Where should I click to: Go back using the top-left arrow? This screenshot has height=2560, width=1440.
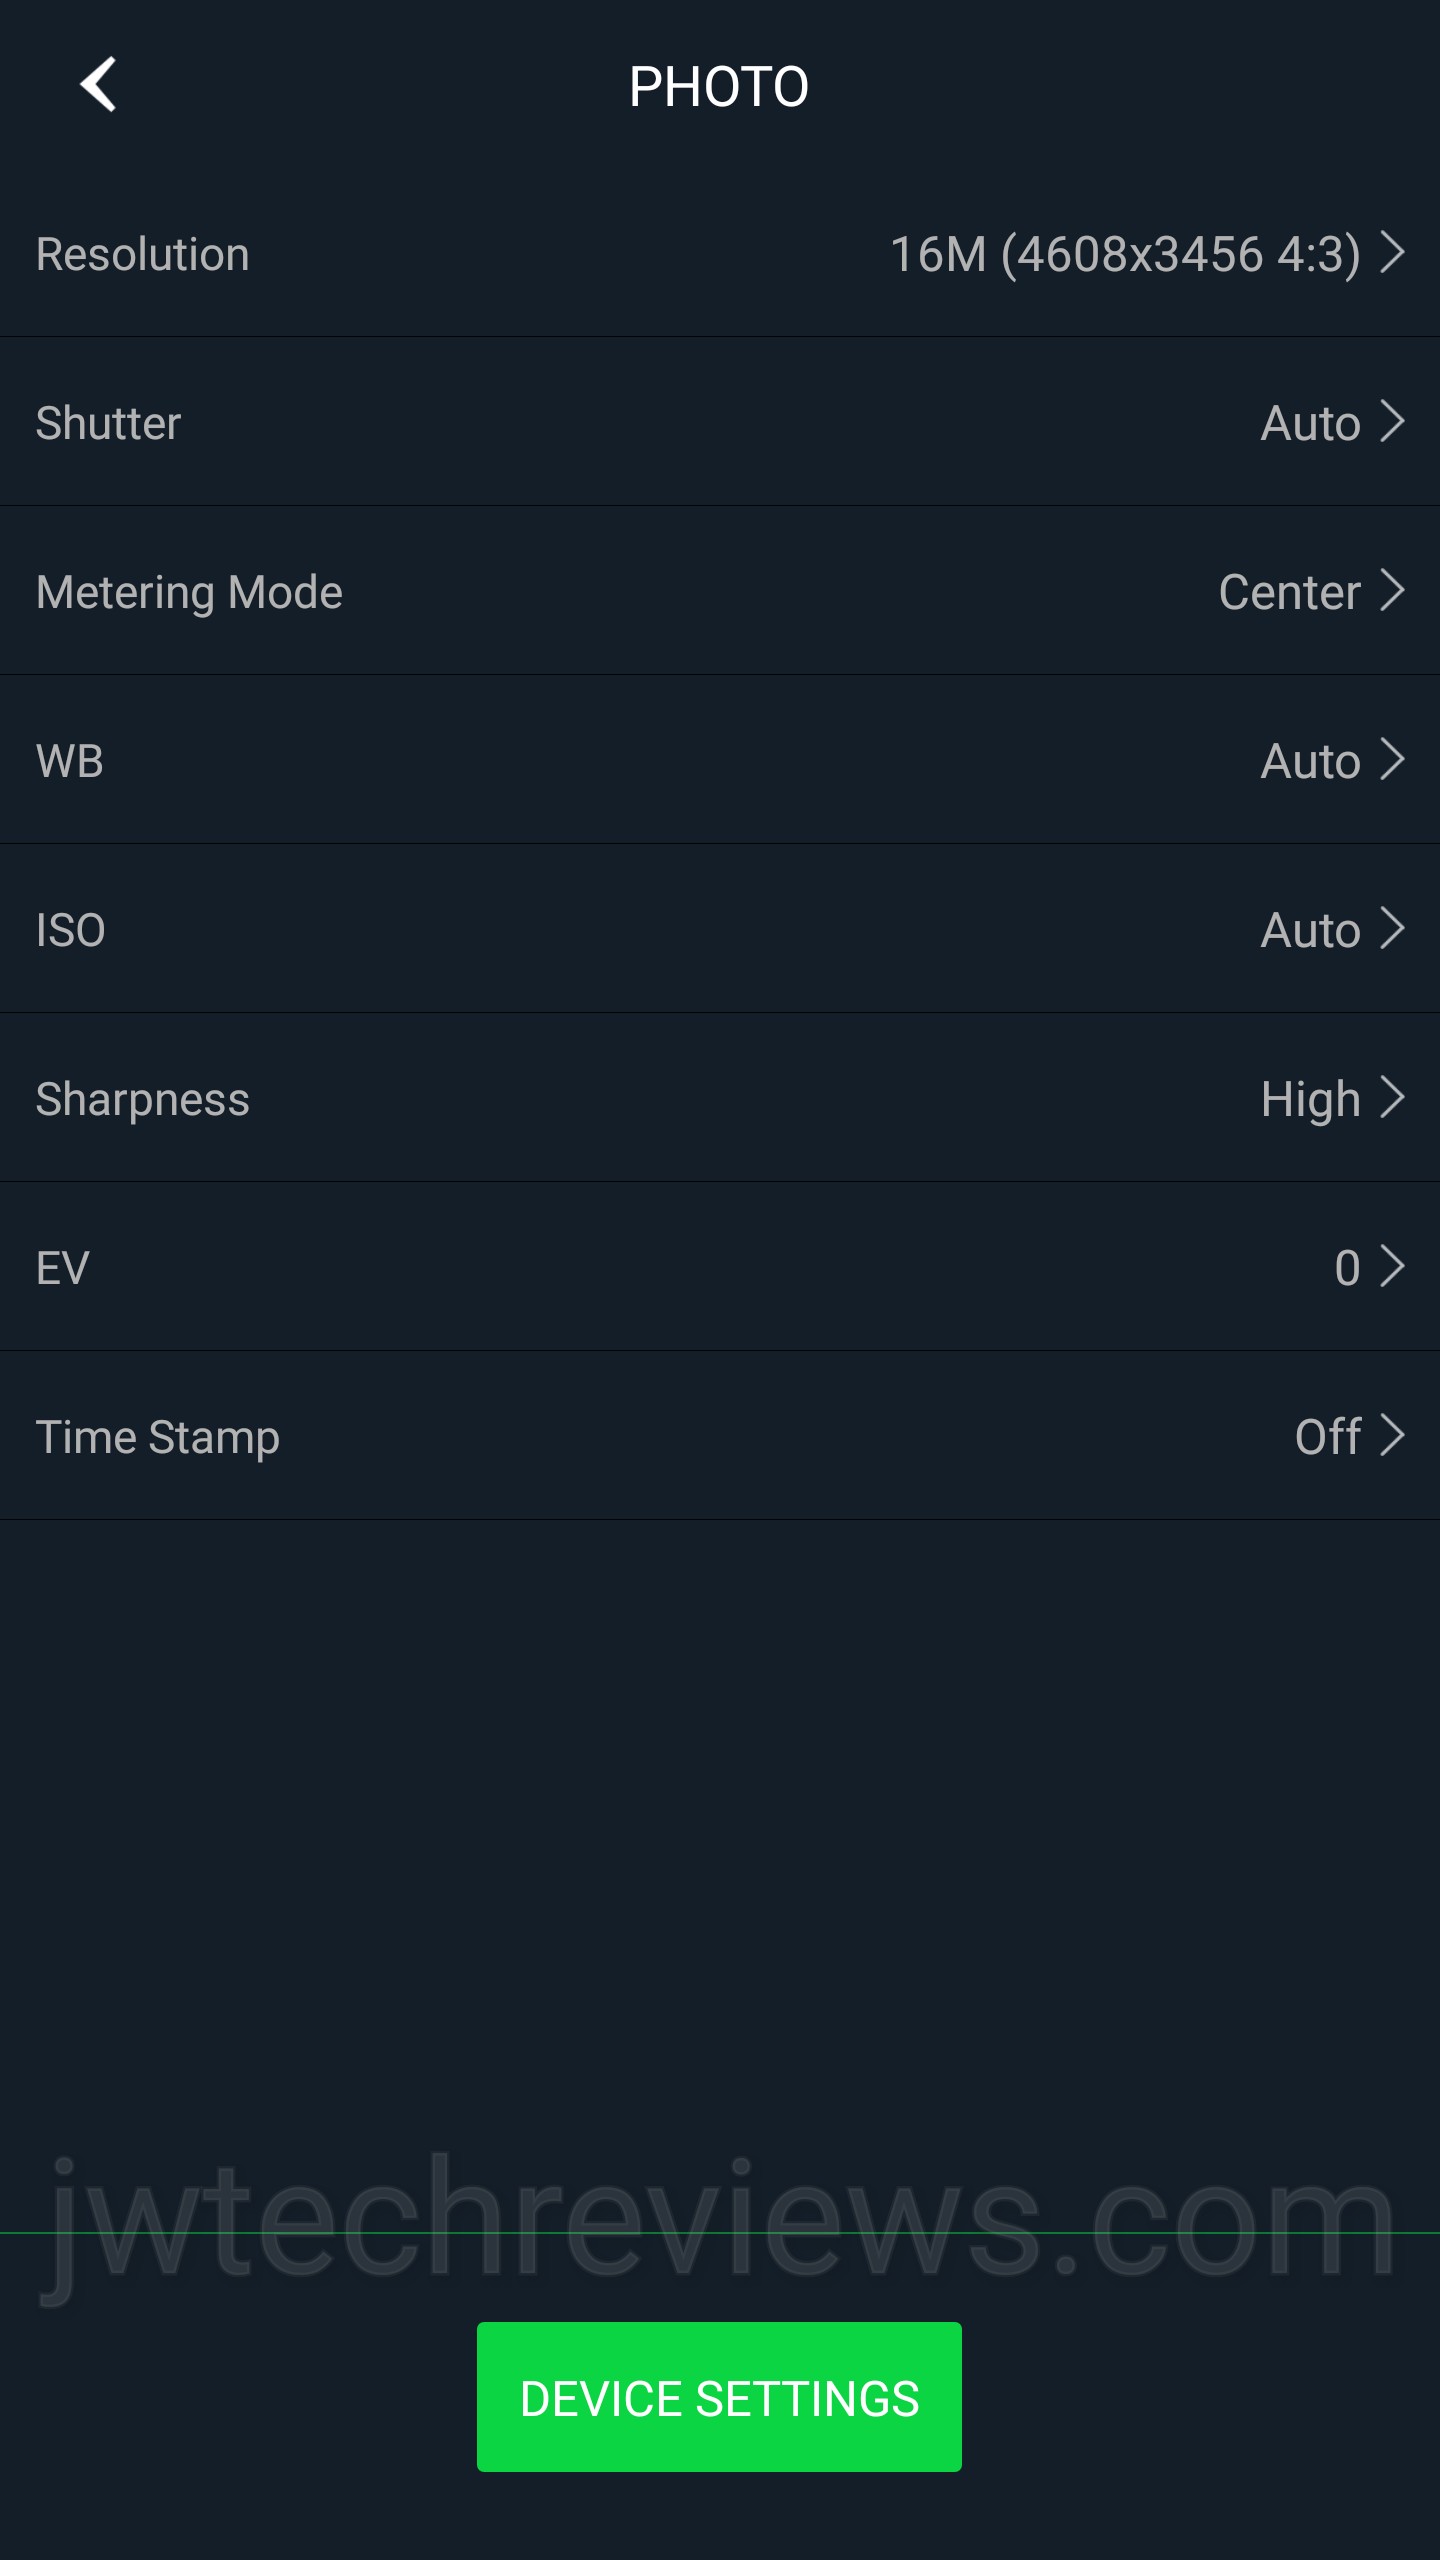(98, 85)
